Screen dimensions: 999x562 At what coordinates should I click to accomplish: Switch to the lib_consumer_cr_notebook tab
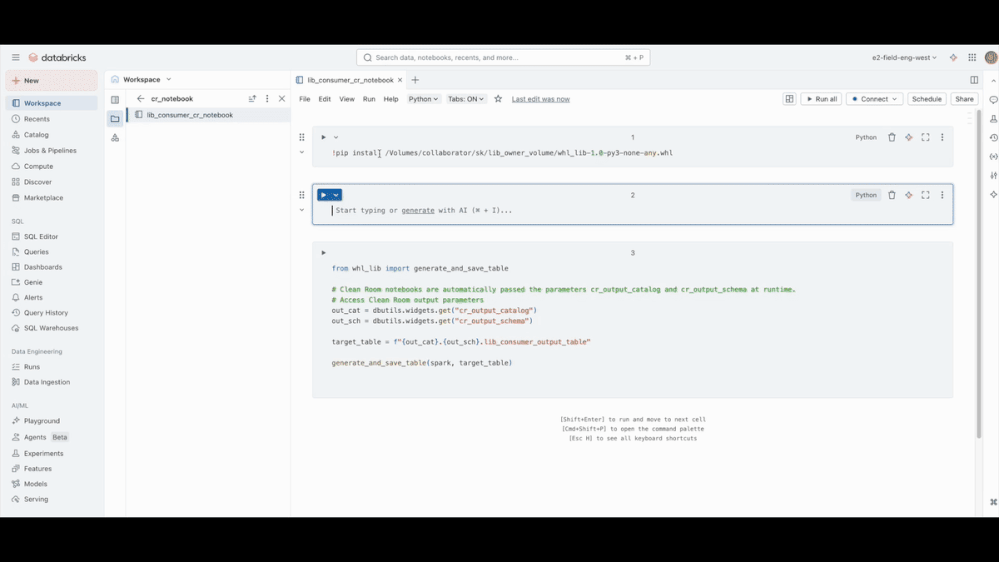coord(350,80)
